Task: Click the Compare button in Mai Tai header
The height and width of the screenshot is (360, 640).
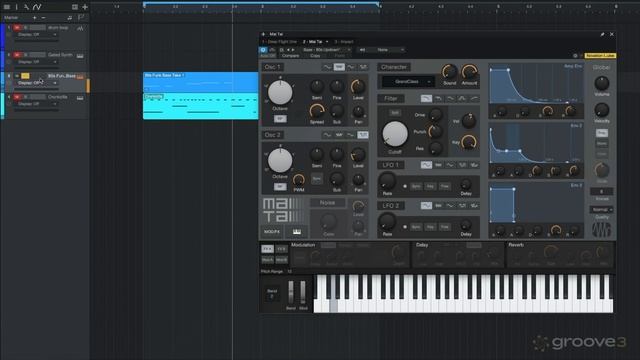Action: (291, 56)
